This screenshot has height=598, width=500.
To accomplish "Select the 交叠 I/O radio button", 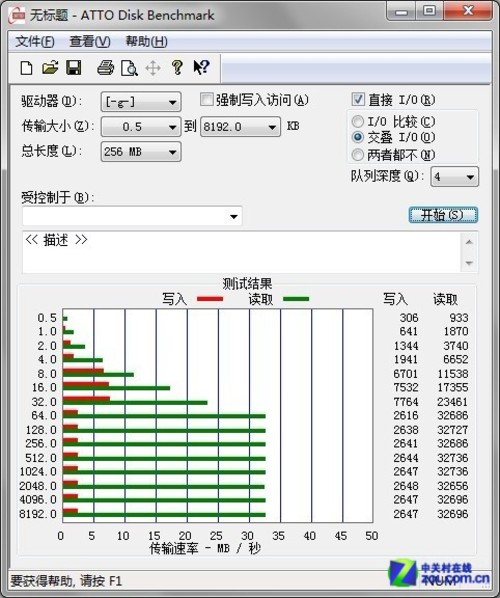I will coord(357,137).
